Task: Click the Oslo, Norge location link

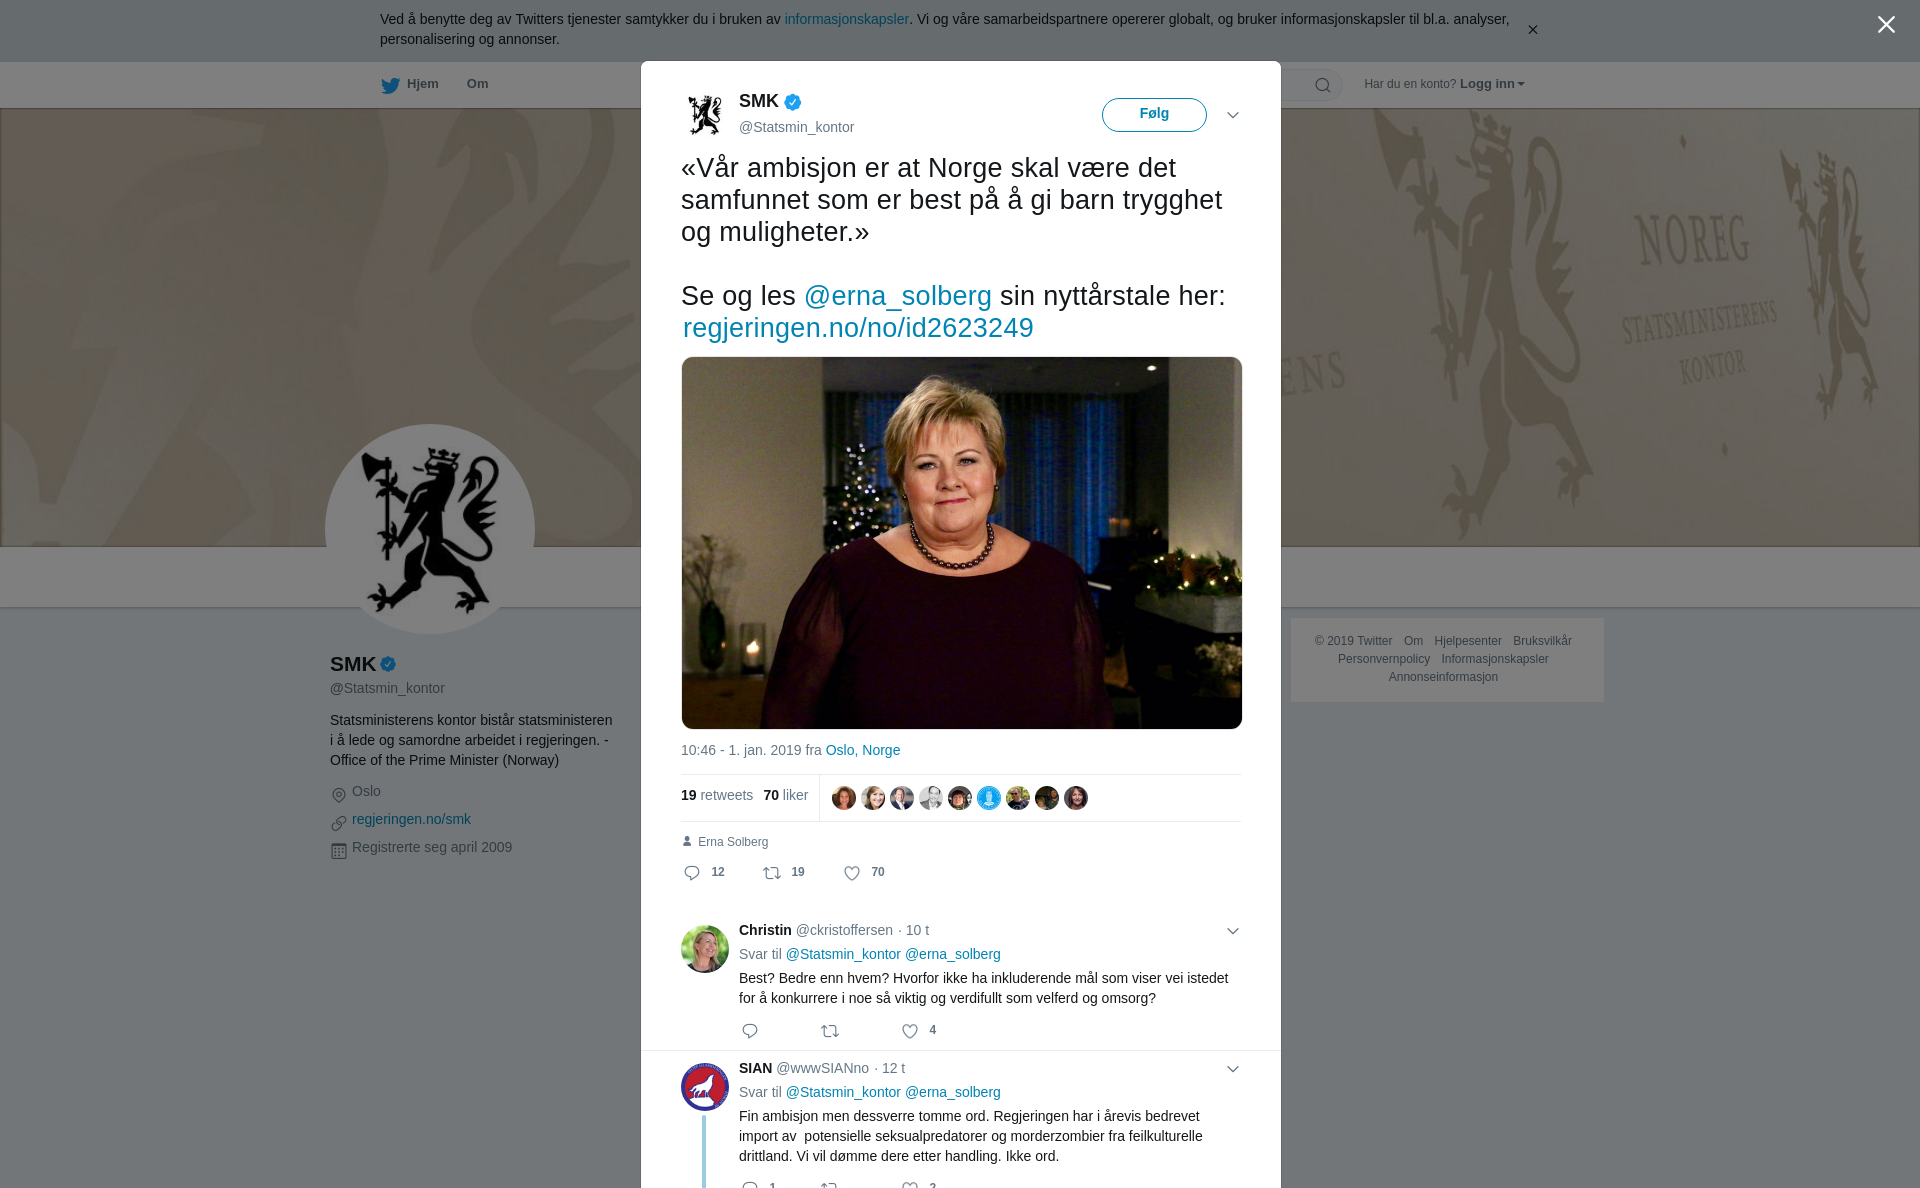Action: pyautogui.click(x=862, y=750)
